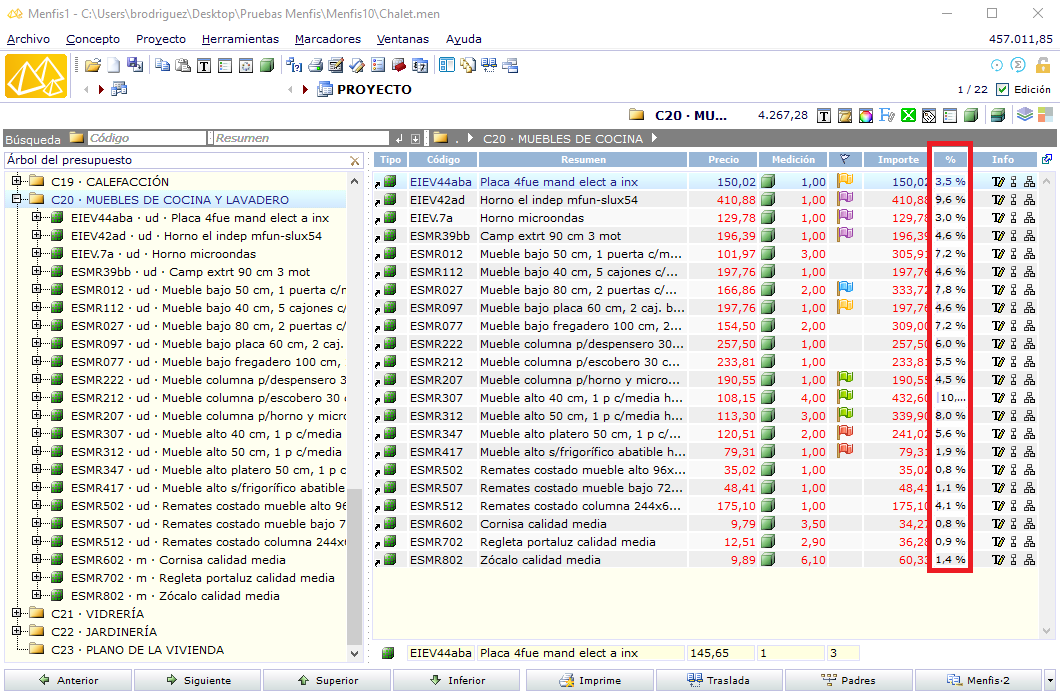Screen dimensions: 1060x695
Task: Expand the C19 Calefacción tree node
Action: tap(17, 181)
